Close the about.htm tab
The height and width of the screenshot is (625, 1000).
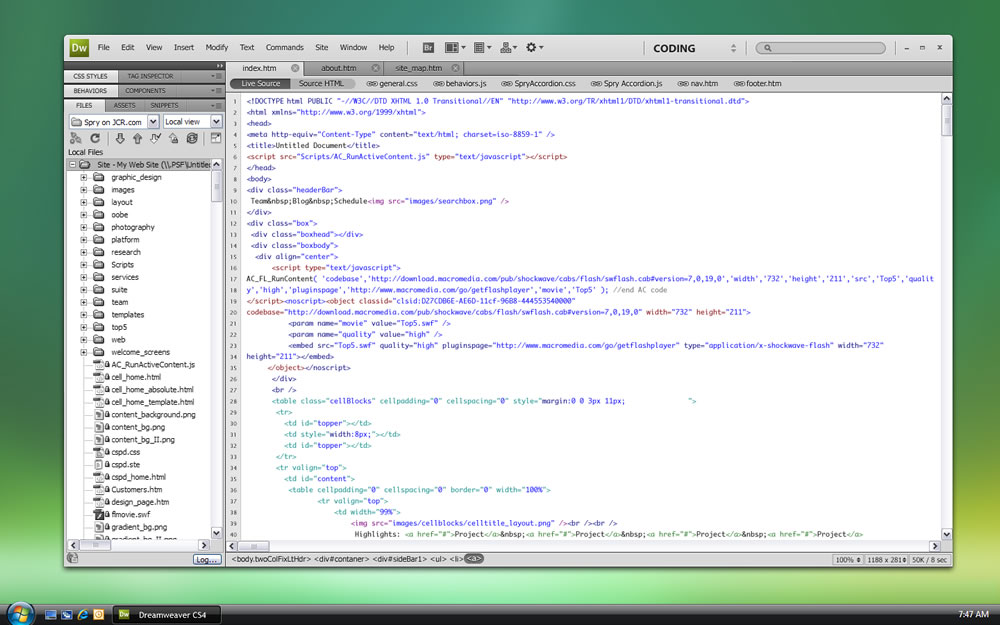[x=376, y=68]
